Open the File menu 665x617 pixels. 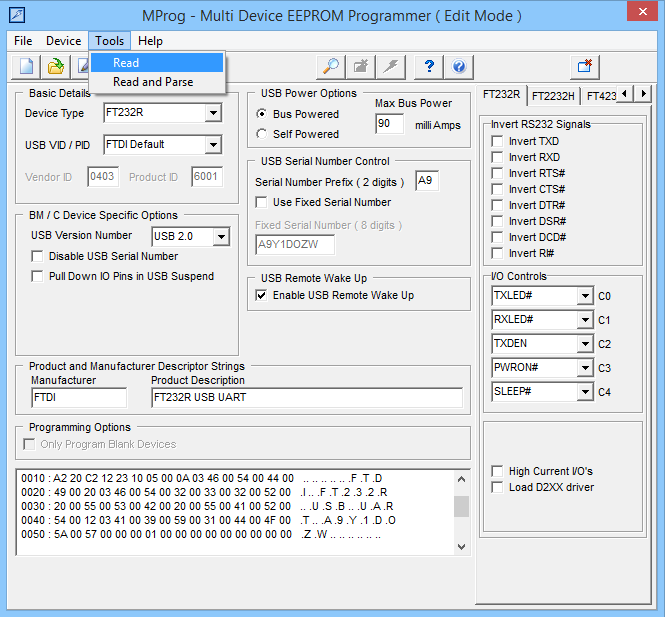click(x=23, y=41)
